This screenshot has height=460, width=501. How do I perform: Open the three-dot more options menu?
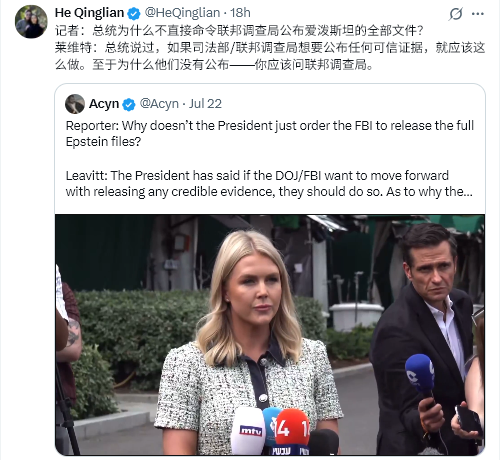pos(478,14)
